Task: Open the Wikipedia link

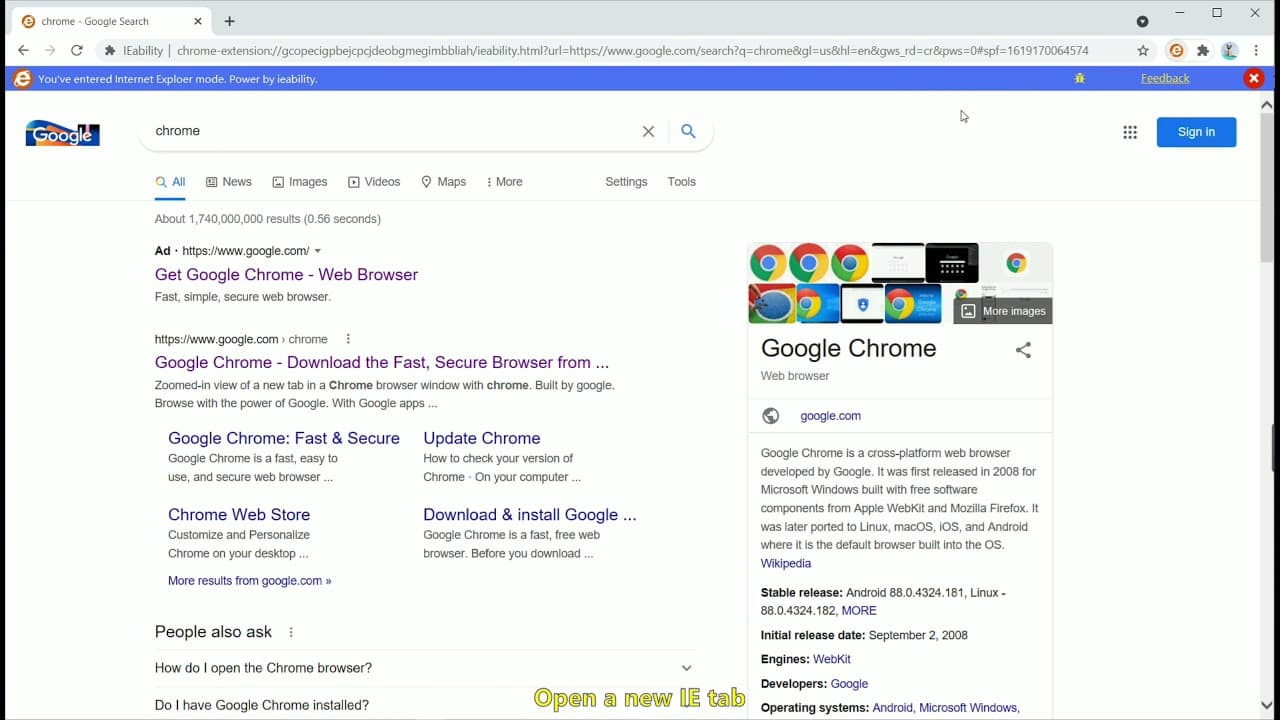Action: tap(786, 563)
